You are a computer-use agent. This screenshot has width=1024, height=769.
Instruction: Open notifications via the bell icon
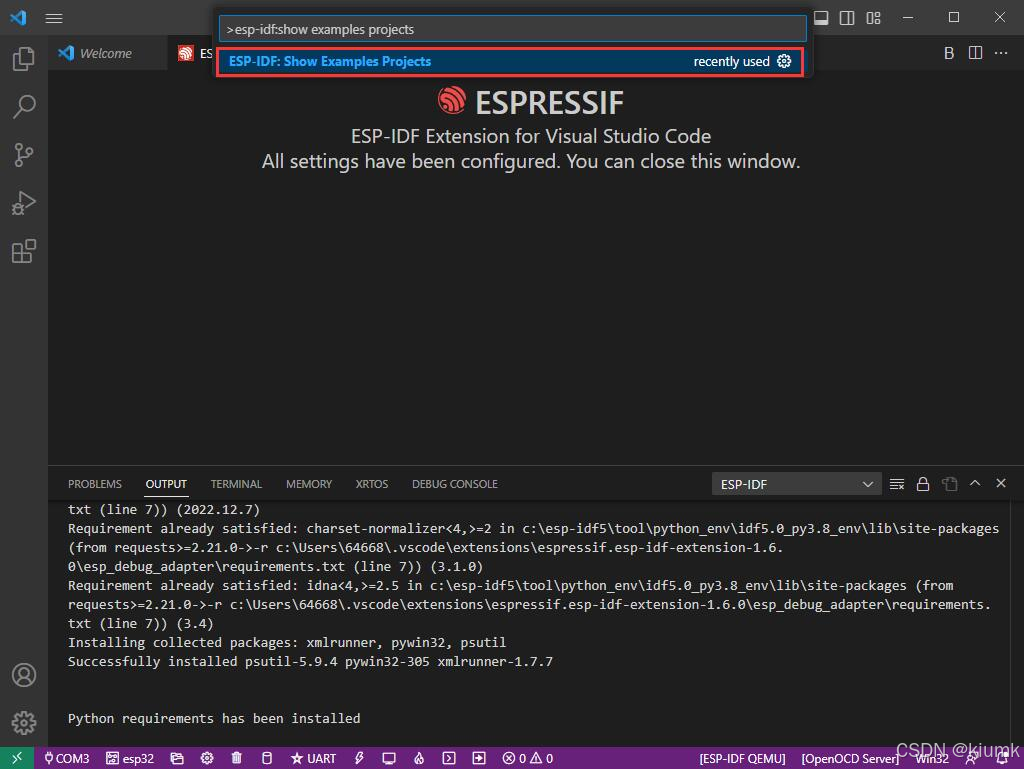pos(1002,759)
